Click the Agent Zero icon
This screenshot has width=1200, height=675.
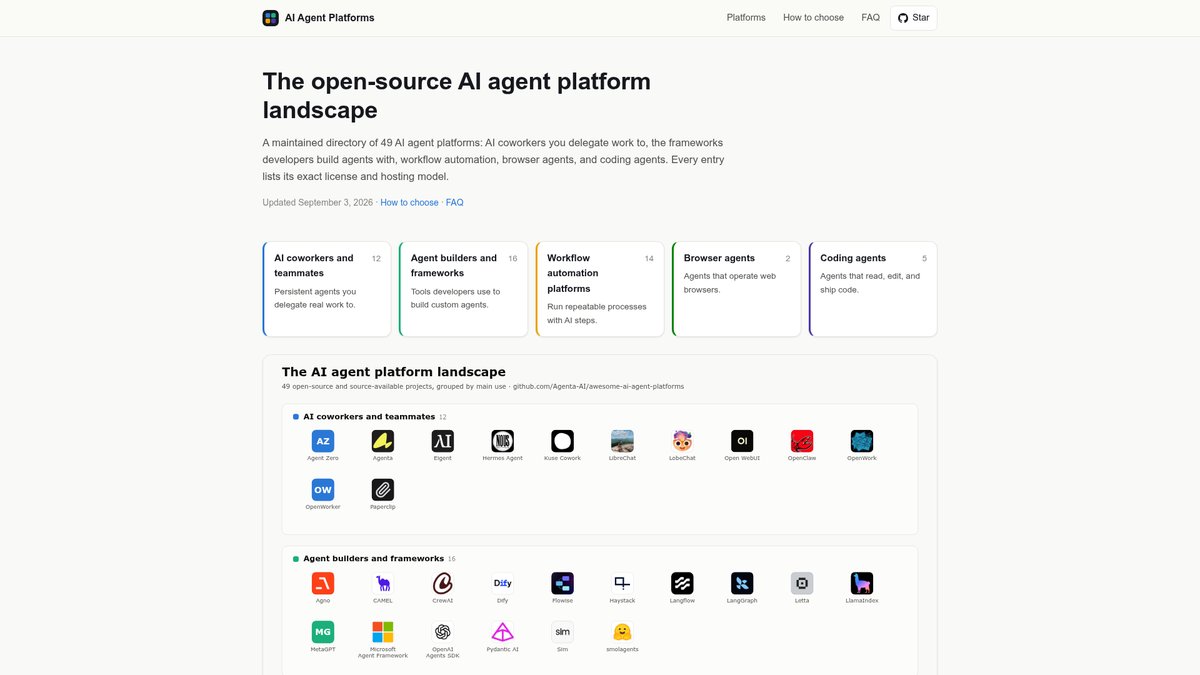tap(323, 441)
